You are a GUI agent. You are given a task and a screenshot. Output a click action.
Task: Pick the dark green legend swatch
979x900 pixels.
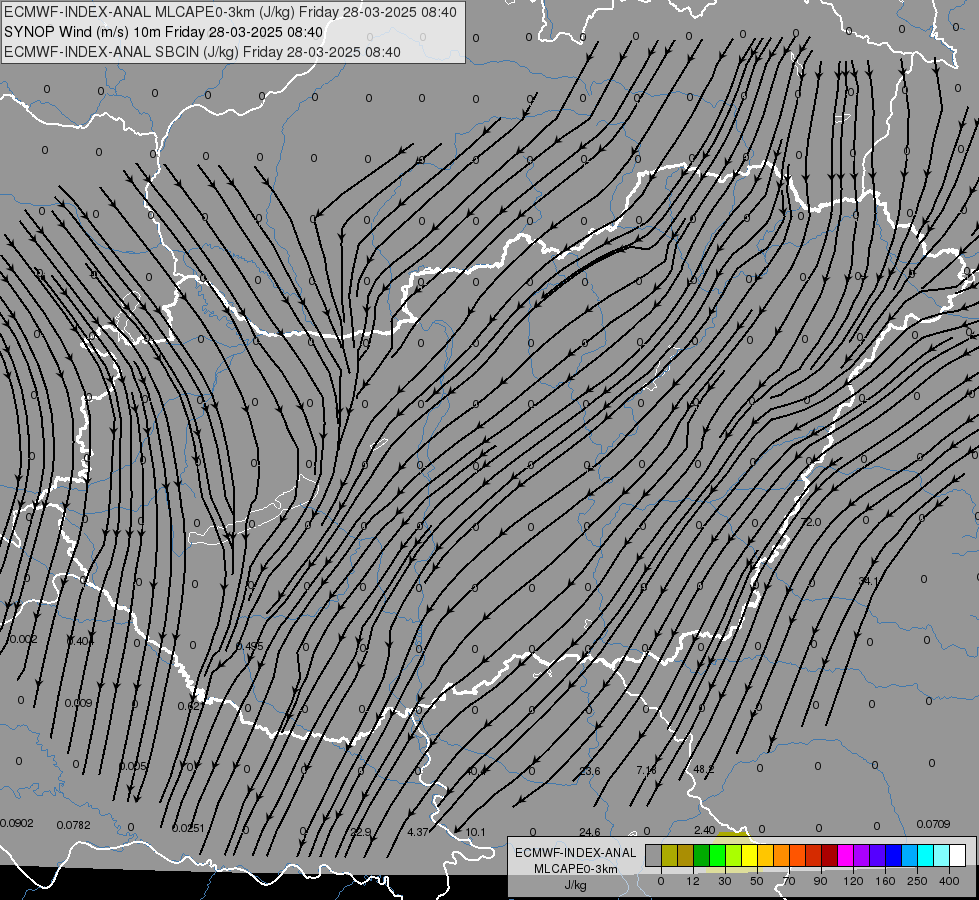[702, 855]
